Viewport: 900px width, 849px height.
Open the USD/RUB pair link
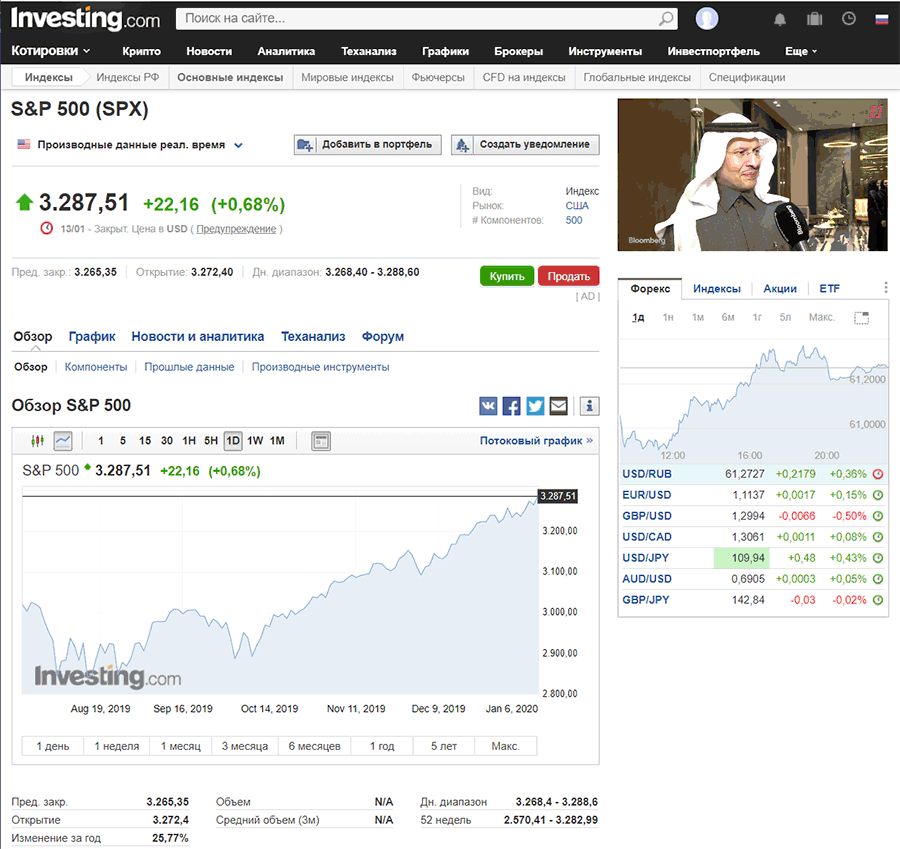(x=647, y=474)
